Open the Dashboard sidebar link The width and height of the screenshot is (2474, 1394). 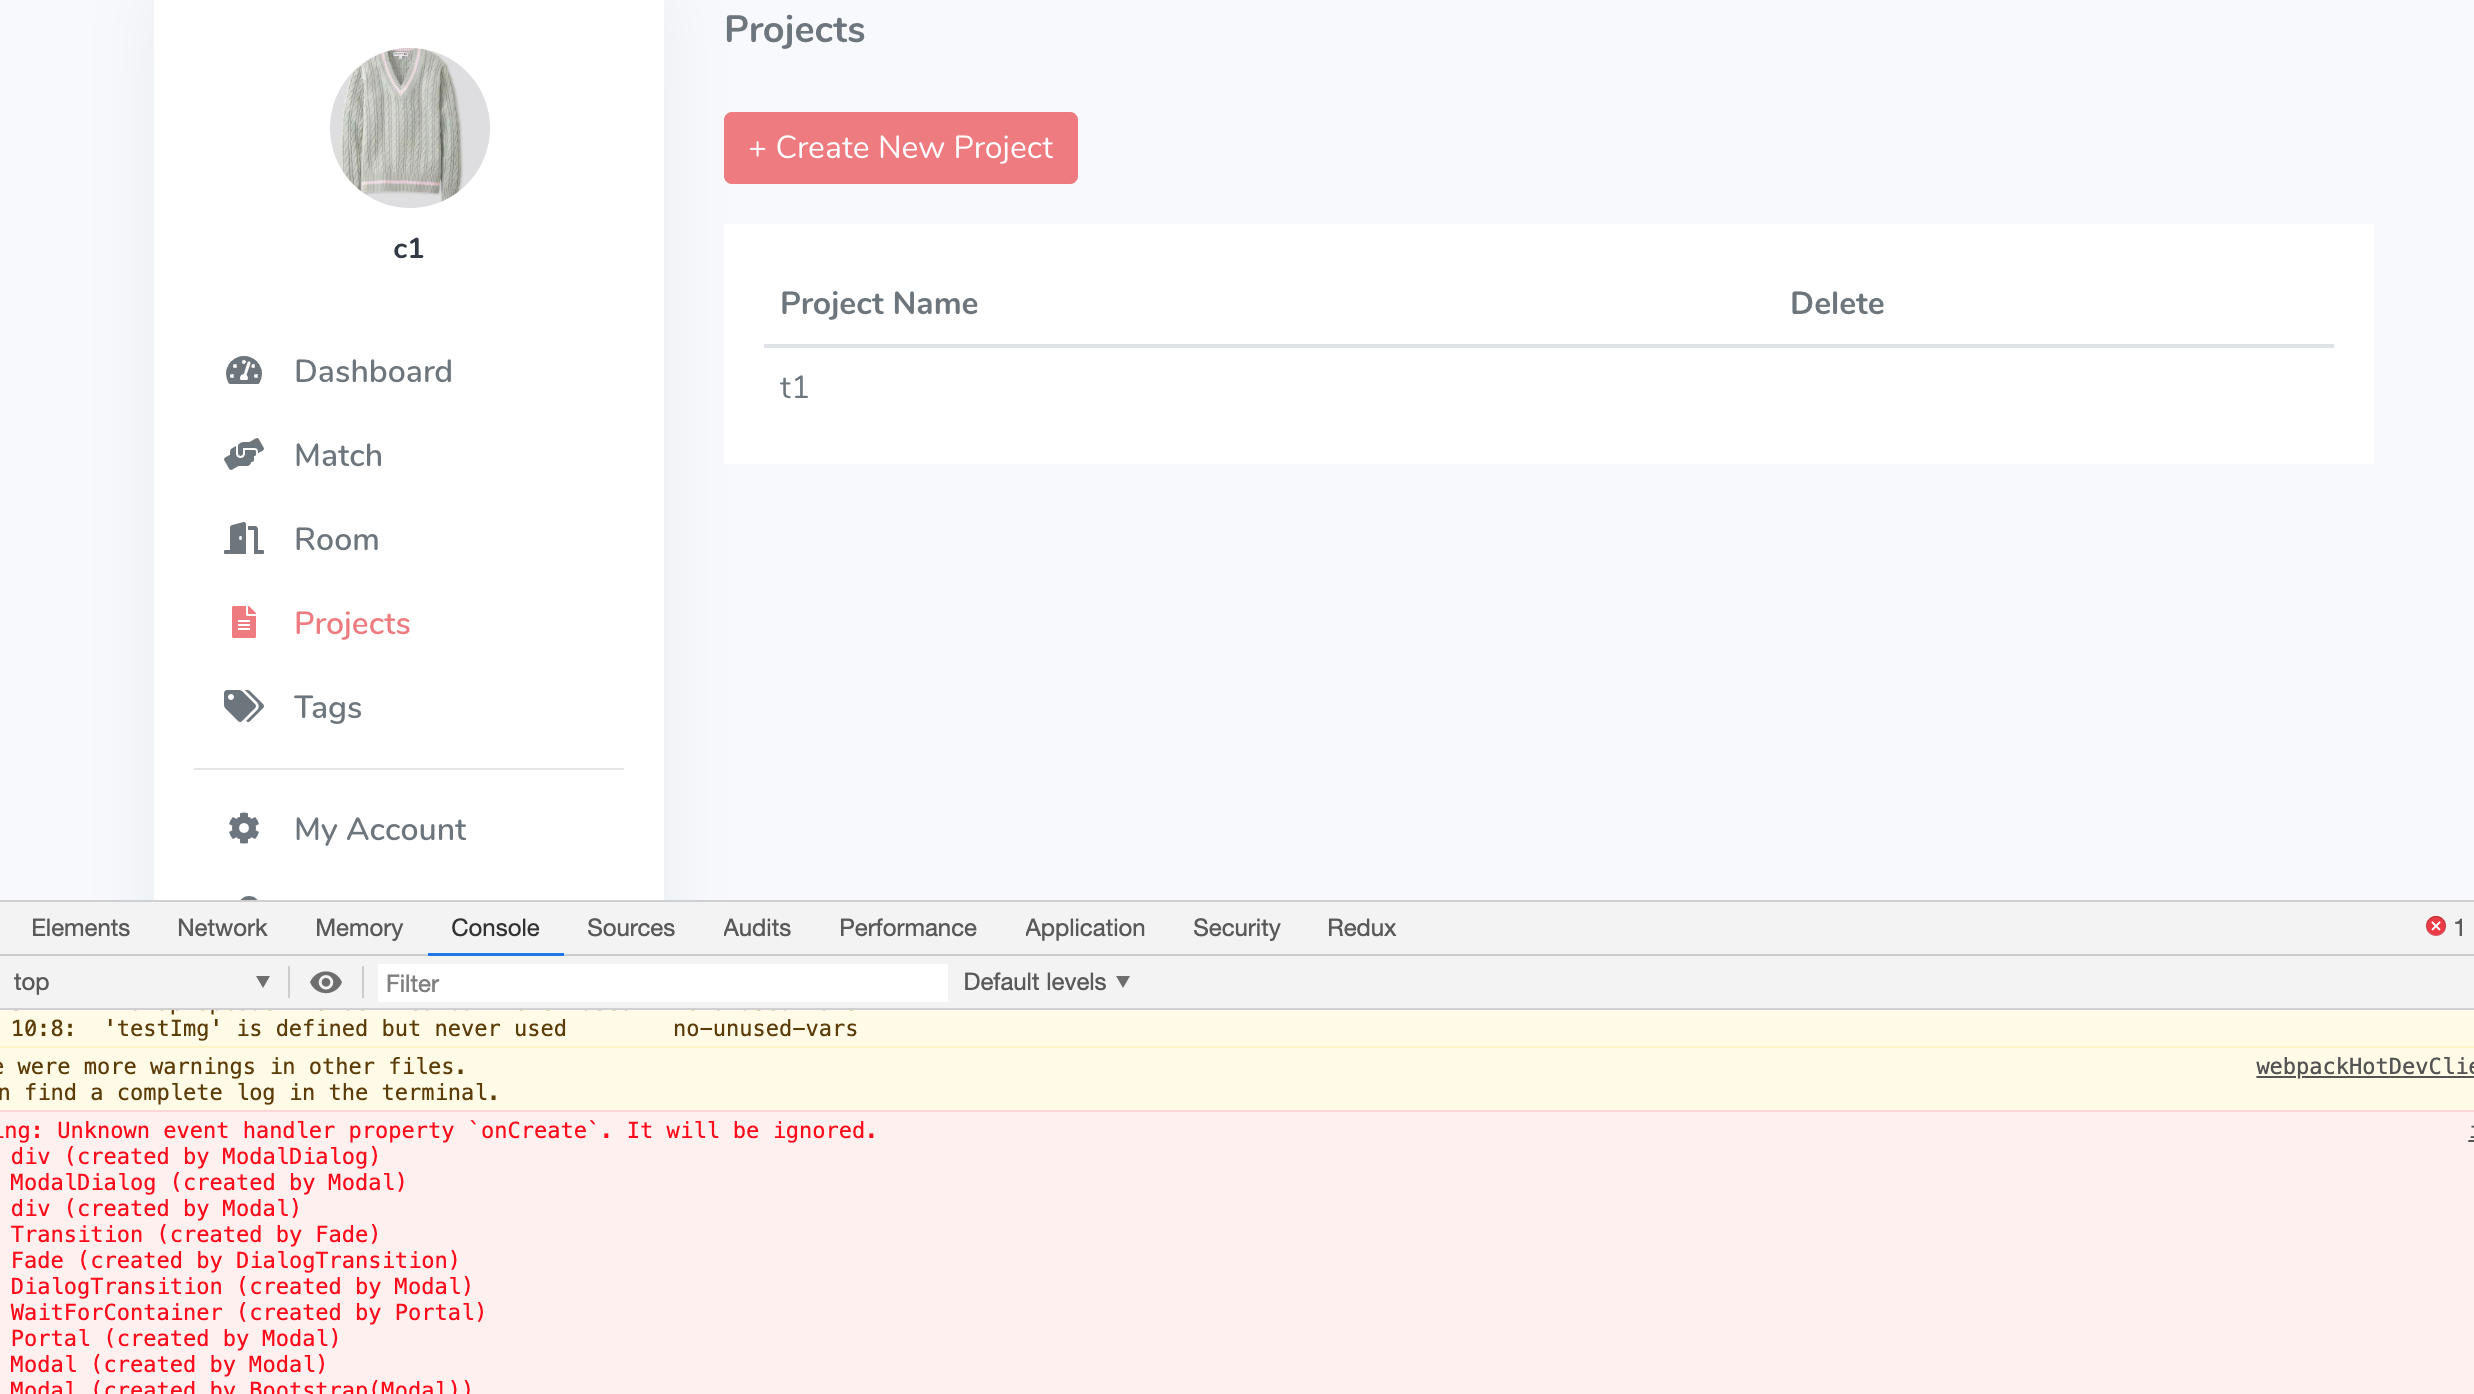pos(373,371)
